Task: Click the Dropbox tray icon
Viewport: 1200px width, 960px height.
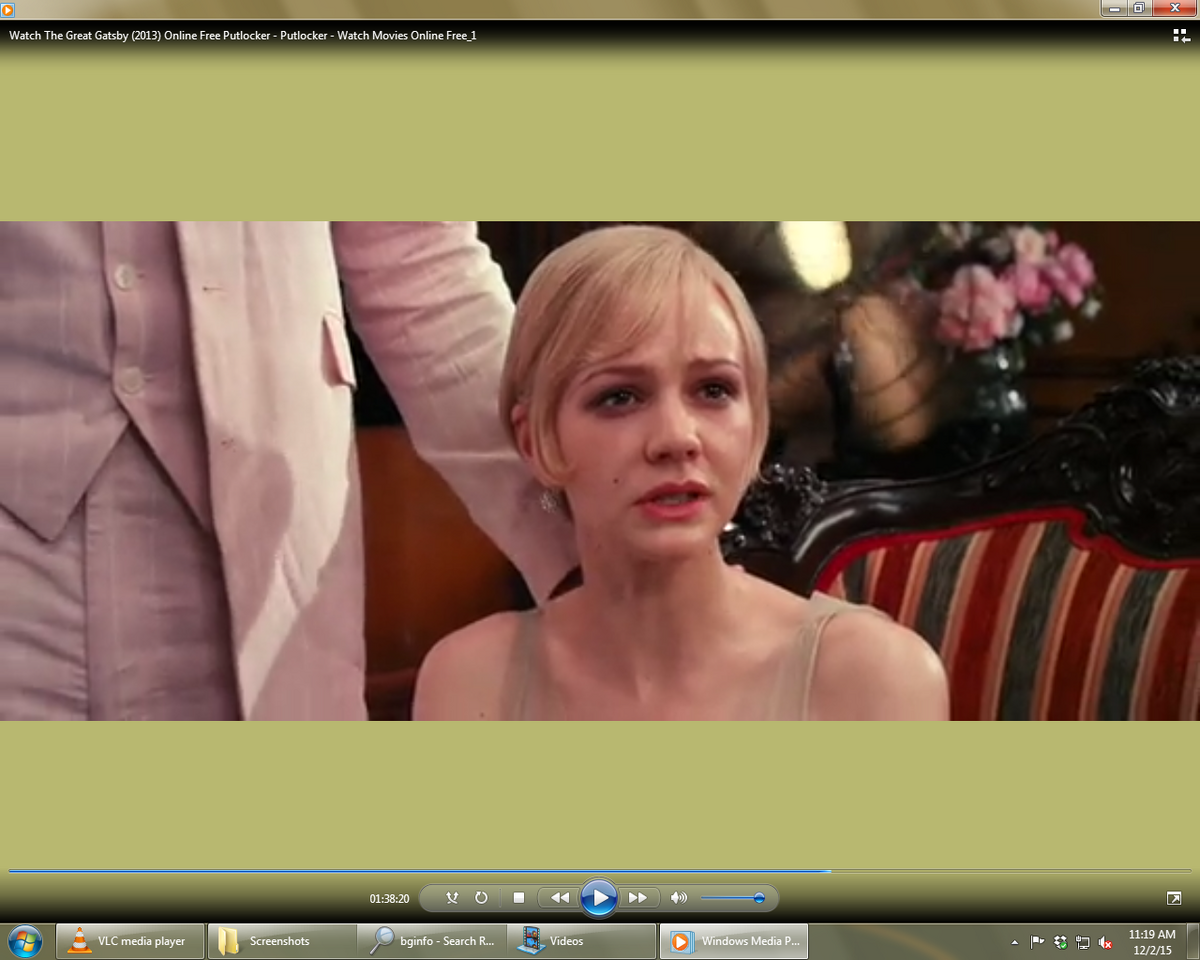Action: pos(1060,942)
